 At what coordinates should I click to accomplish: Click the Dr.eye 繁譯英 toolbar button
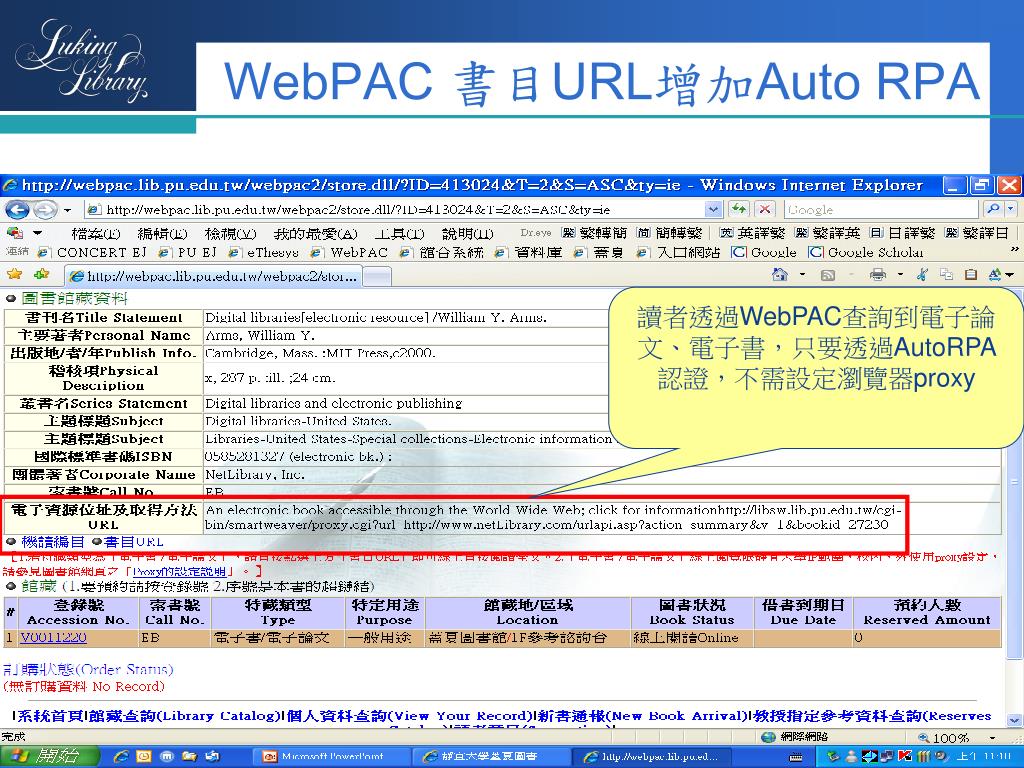coord(827,233)
